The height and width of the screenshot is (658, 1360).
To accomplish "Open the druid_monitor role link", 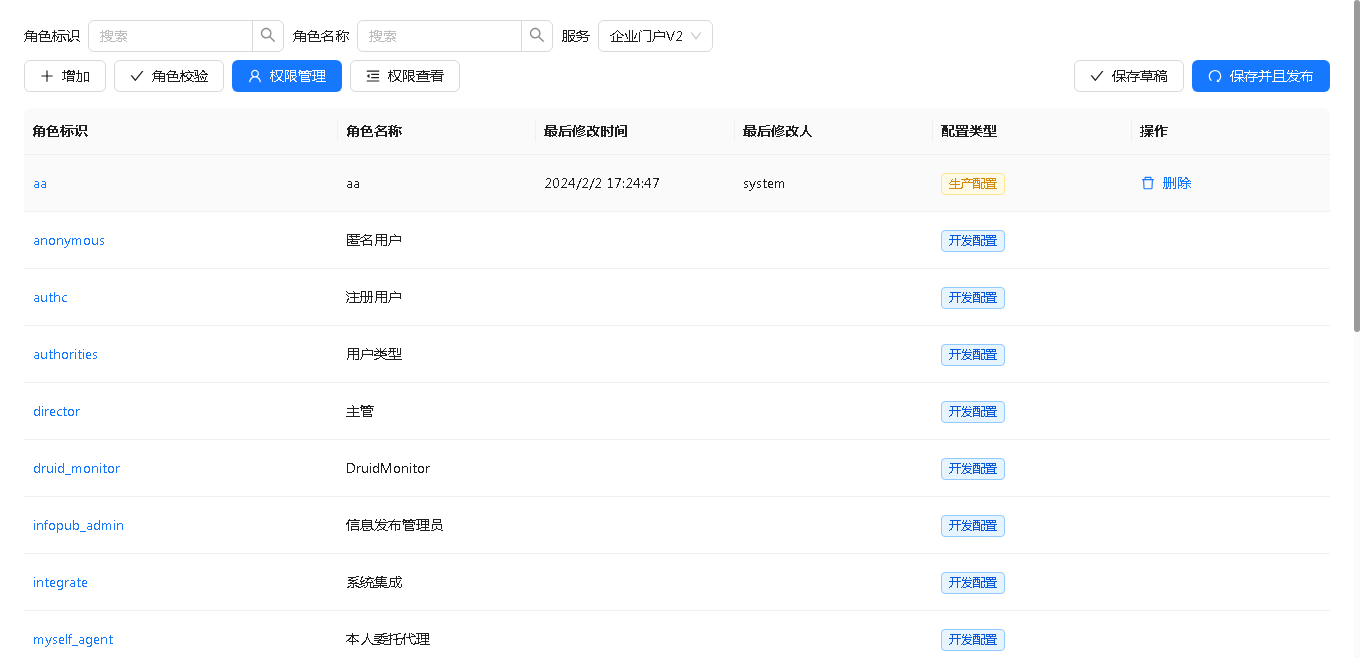I will point(76,469).
